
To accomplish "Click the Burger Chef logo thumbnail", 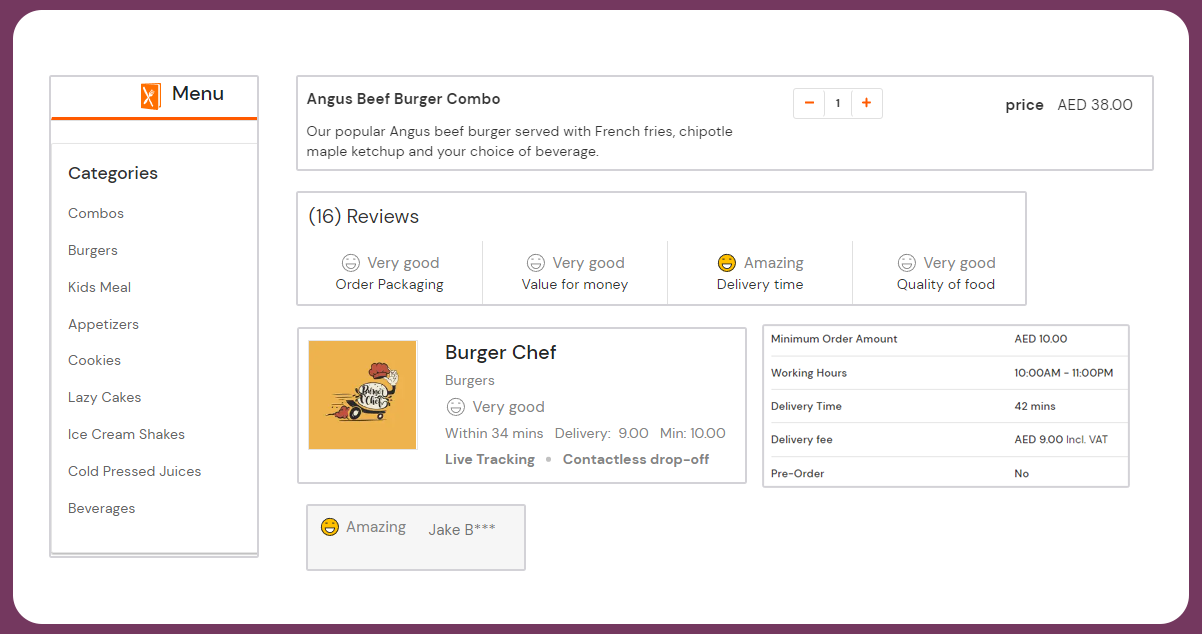I will (362, 395).
